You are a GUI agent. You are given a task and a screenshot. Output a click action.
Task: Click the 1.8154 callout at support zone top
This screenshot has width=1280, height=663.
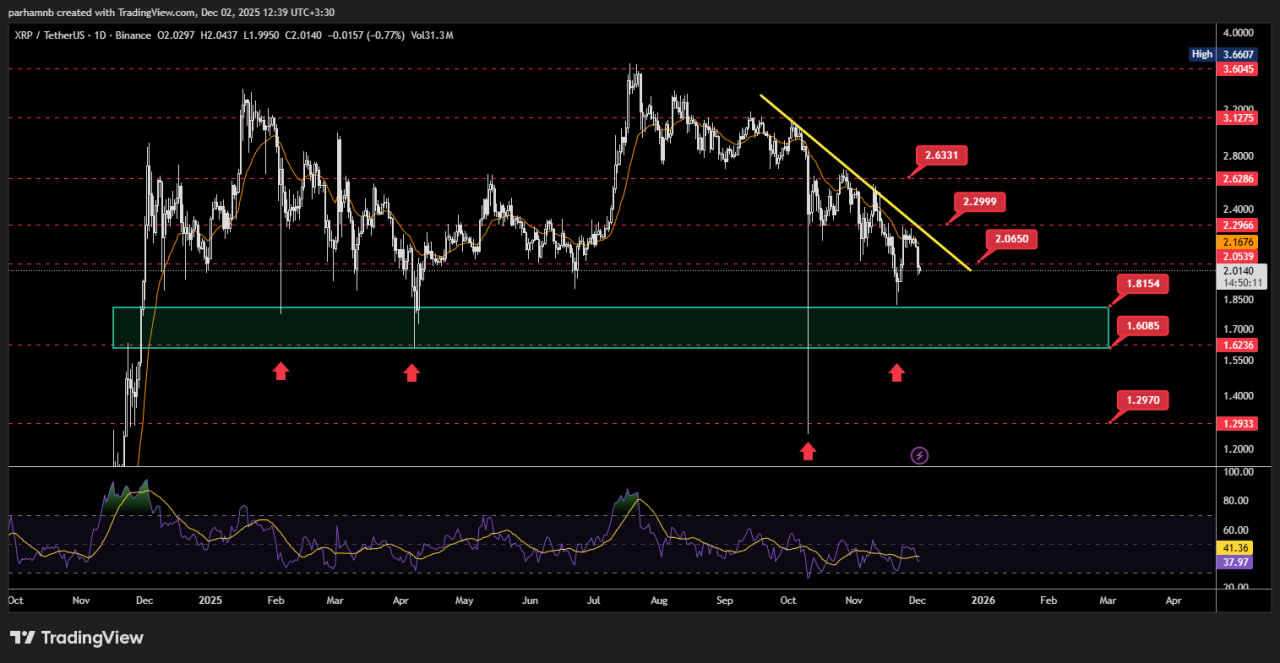tap(1141, 284)
